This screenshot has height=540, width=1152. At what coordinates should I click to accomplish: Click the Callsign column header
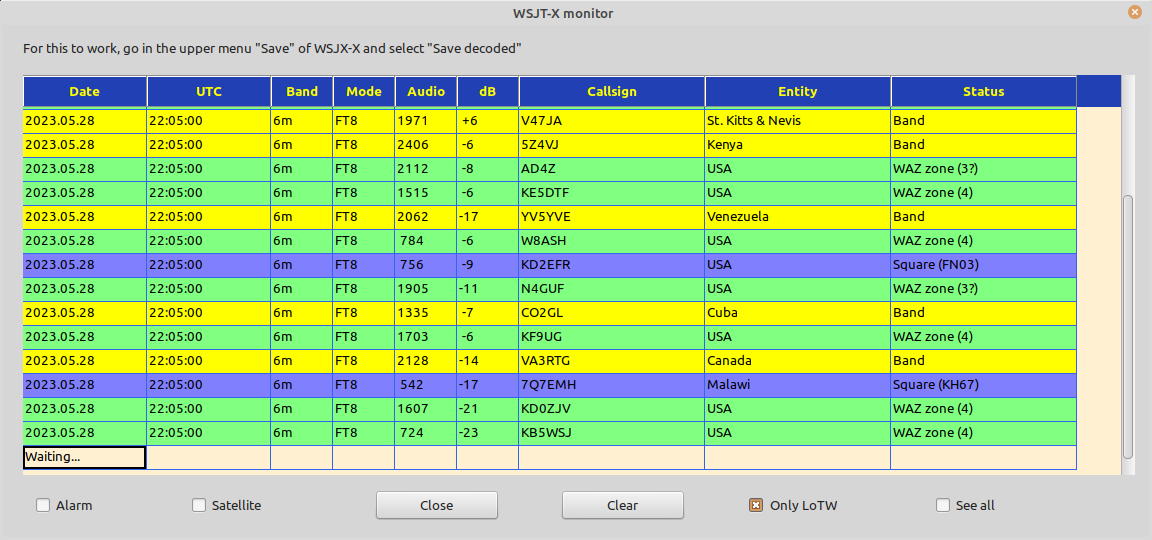tap(612, 92)
